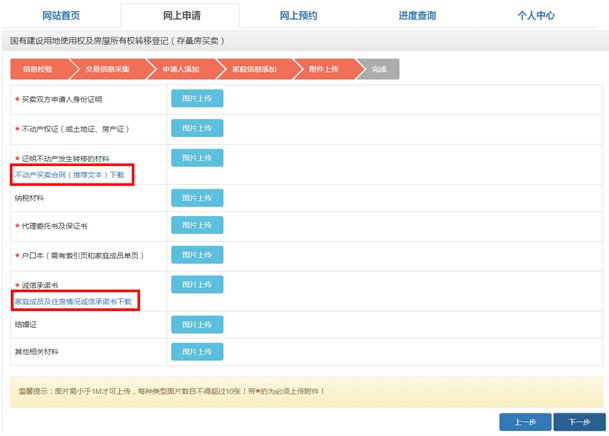
Task: Proceed with the 下一步 button
Action: click(x=578, y=422)
